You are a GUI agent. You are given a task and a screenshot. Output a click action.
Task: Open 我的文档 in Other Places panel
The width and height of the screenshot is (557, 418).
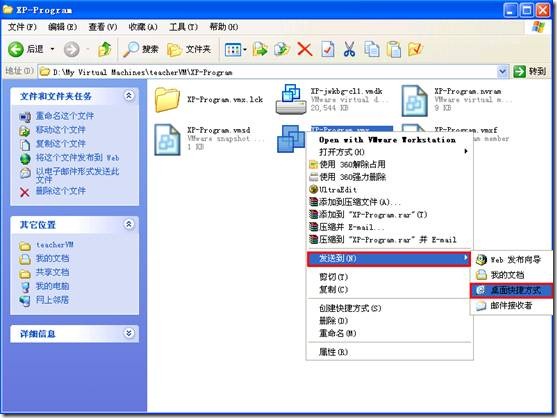coord(52,259)
